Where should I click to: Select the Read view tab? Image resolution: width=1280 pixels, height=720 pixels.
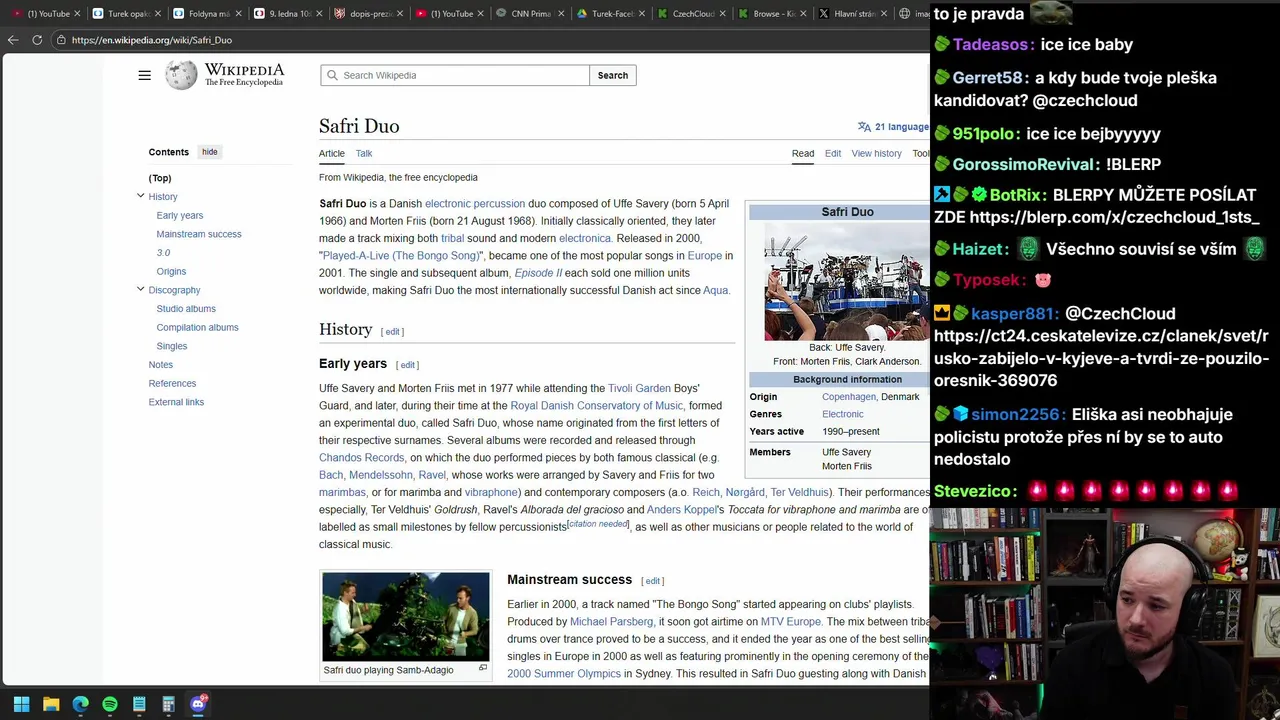[x=803, y=153]
